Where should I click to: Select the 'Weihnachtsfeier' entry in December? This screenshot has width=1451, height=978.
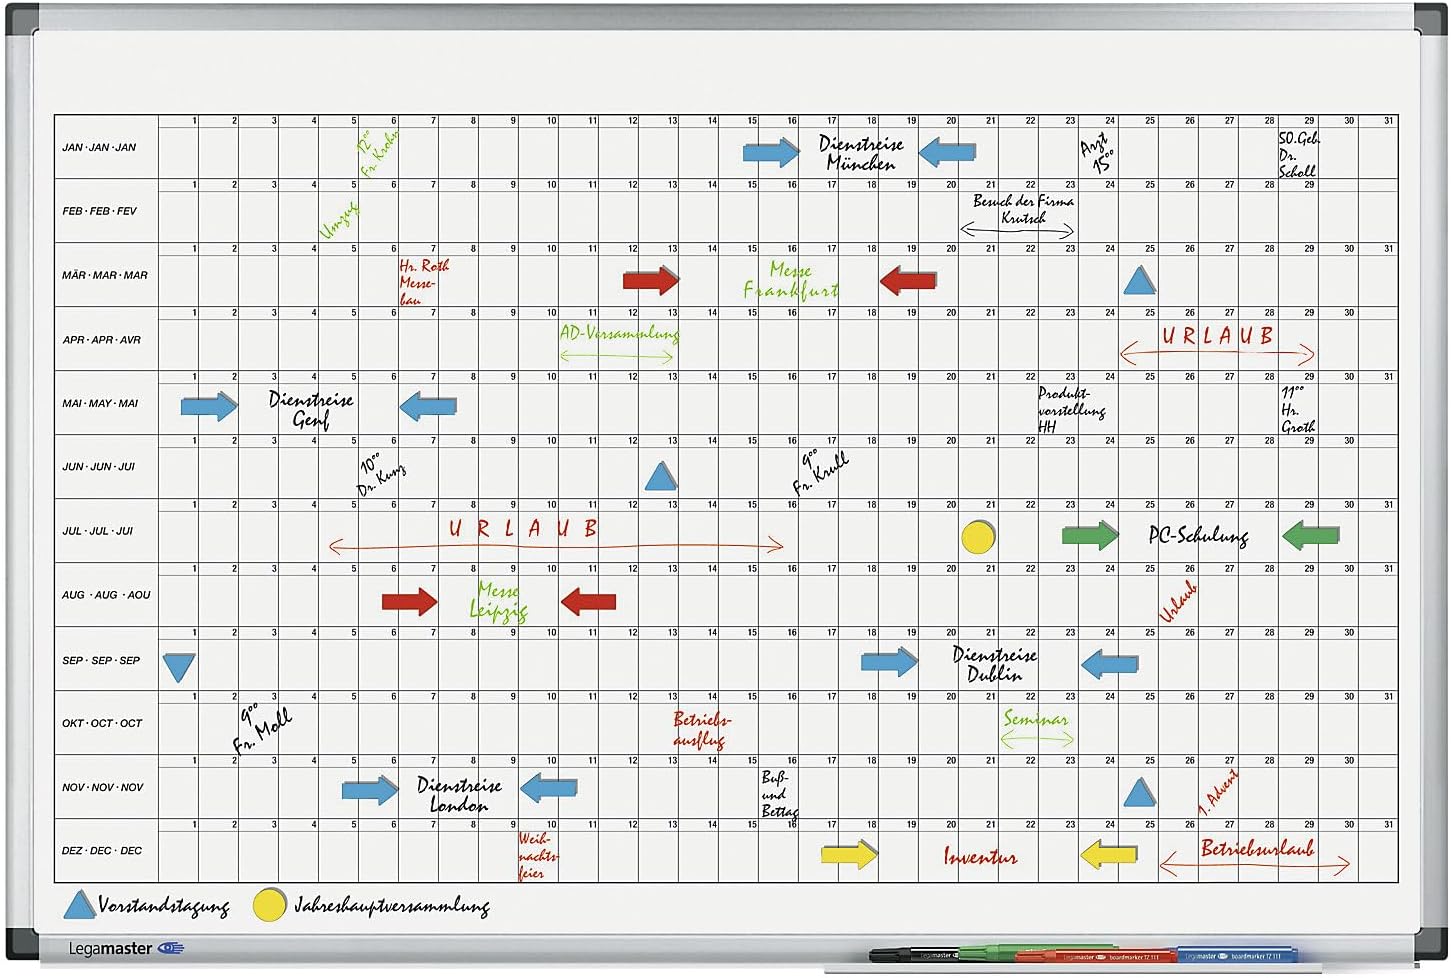(x=538, y=855)
